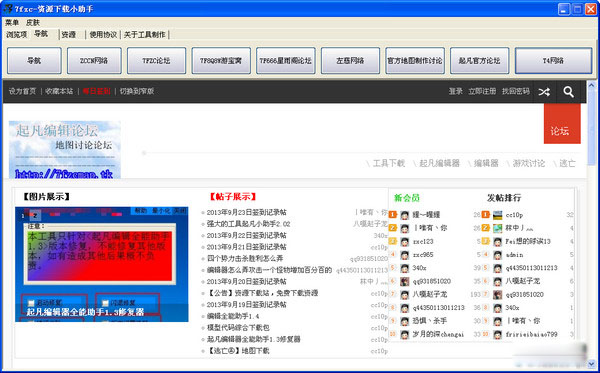This screenshot has width=600, height=373.
Task: Click the vertical scrollbar up arrow
Action: [x=592, y=85]
